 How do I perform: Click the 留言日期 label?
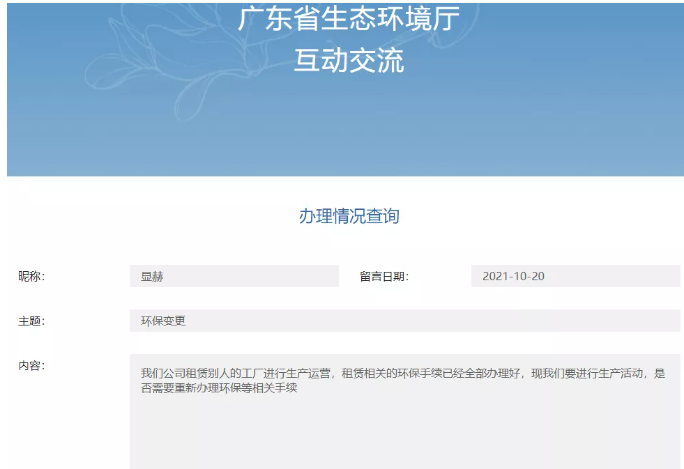tap(384, 276)
